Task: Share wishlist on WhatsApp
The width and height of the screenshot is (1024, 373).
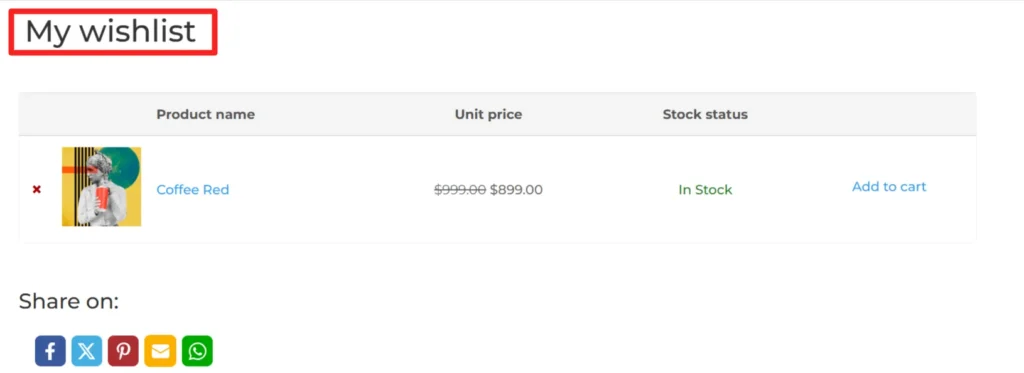Action: point(197,351)
